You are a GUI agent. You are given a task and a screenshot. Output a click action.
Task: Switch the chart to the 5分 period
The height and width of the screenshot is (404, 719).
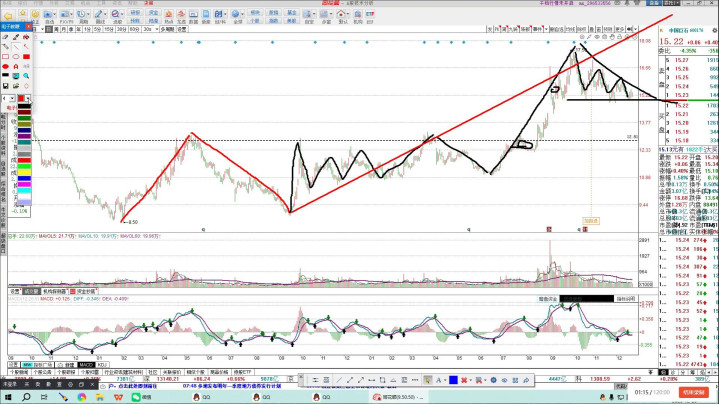click(x=97, y=30)
